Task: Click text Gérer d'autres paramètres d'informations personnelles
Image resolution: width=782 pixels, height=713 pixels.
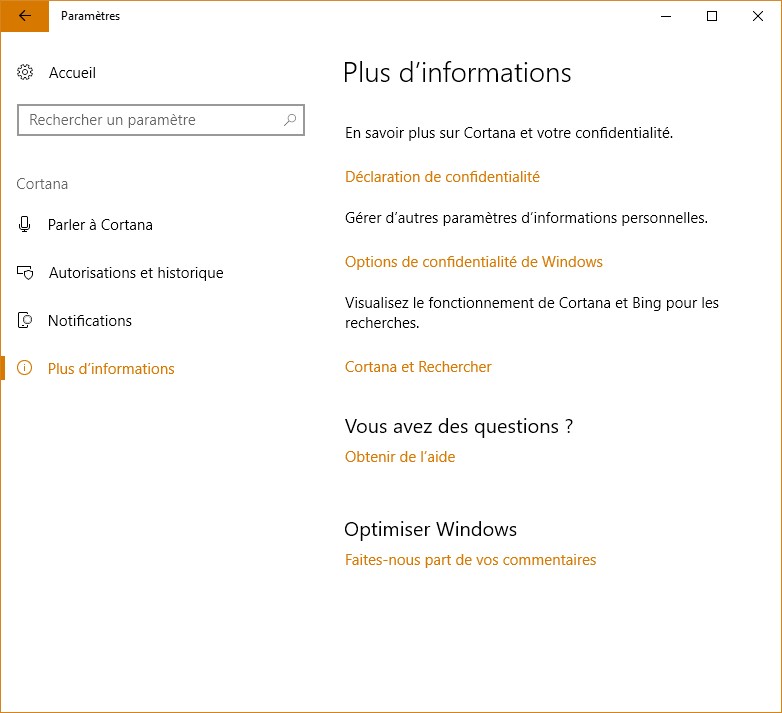Action: [526, 218]
